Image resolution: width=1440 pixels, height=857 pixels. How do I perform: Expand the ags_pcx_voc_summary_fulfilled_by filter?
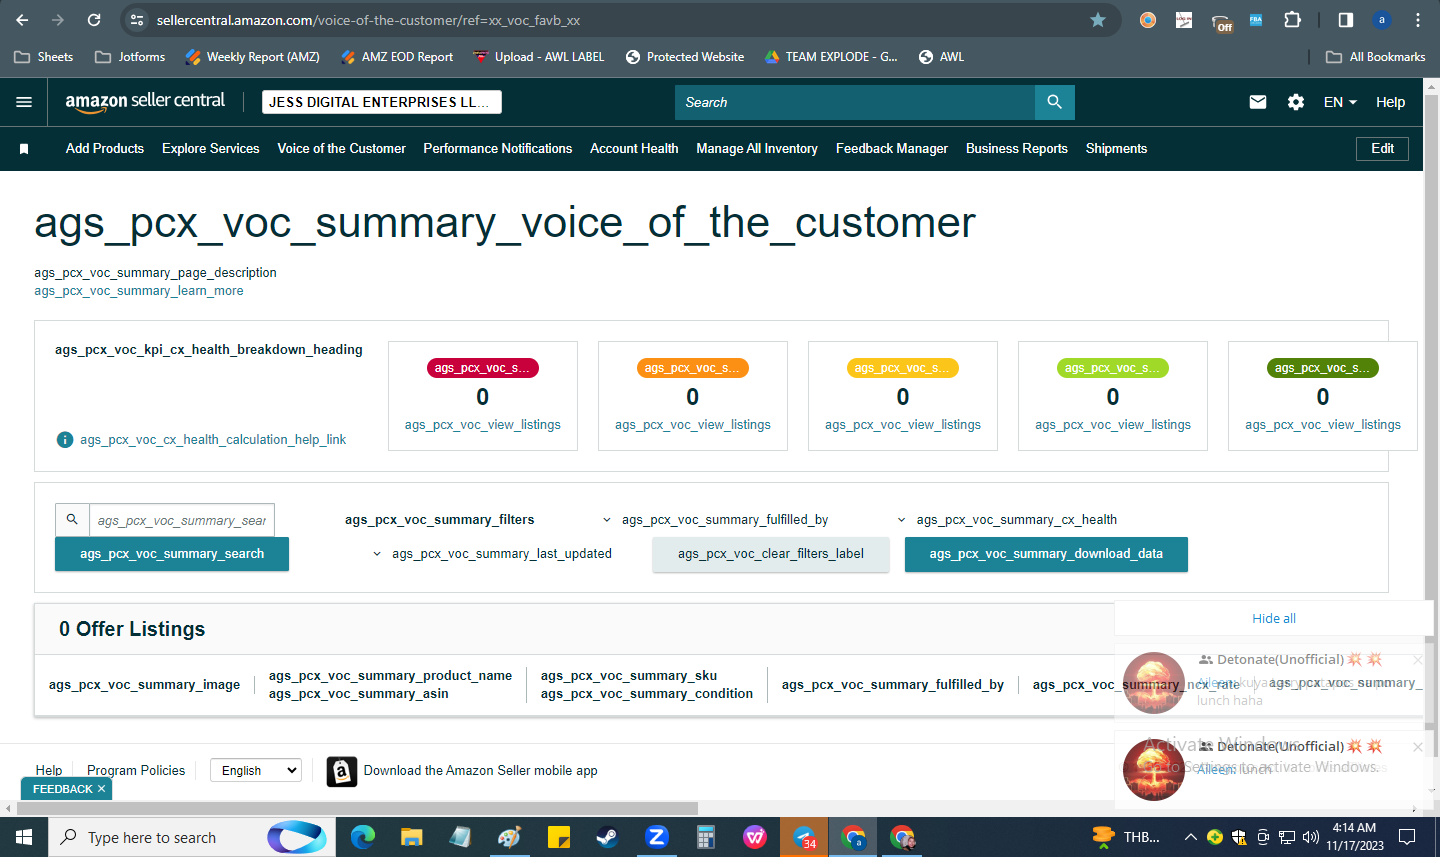coord(716,520)
